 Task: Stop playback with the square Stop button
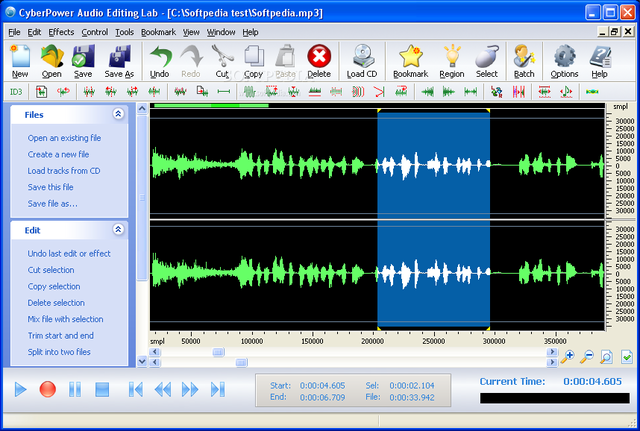coord(102,389)
